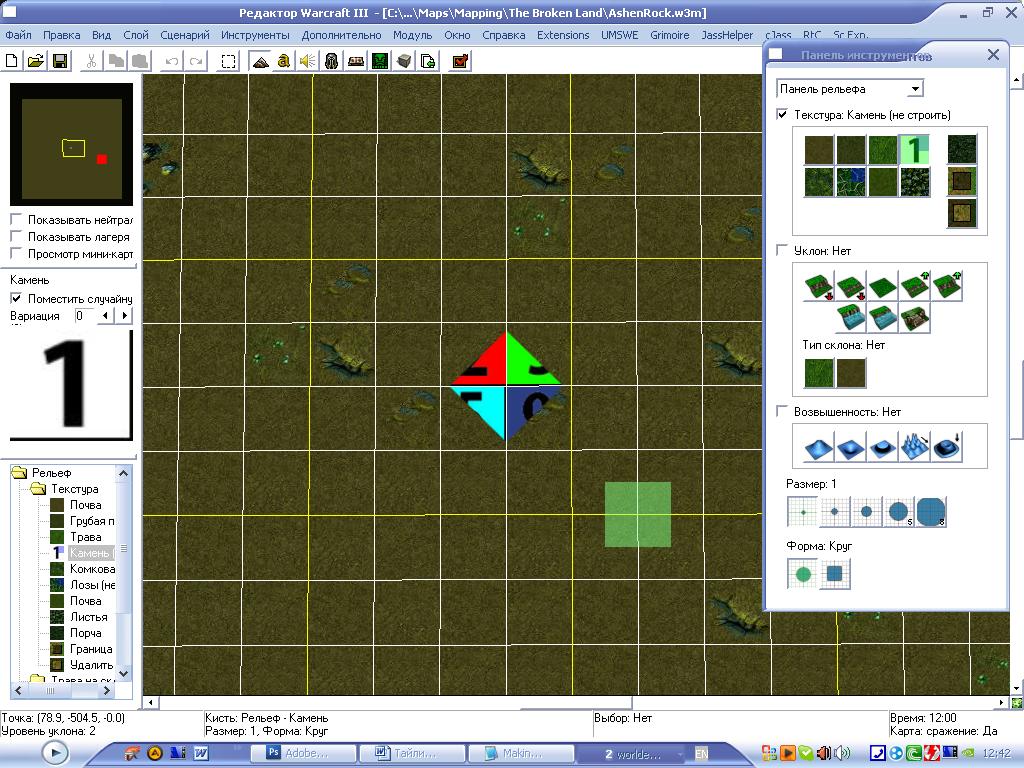Enable the Уклон checkbox

click(782, 250)
